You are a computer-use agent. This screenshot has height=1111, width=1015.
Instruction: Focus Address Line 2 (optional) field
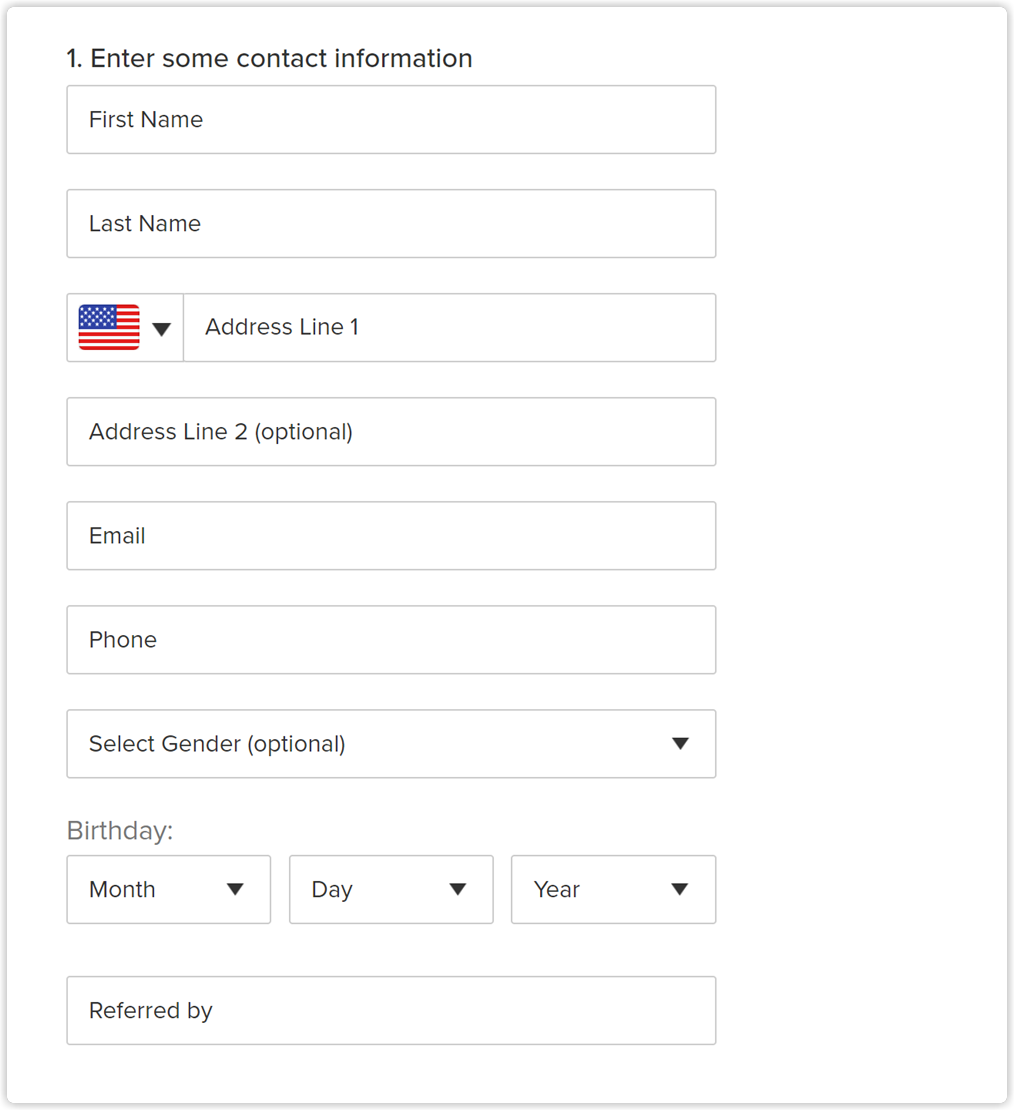[391, 432]
